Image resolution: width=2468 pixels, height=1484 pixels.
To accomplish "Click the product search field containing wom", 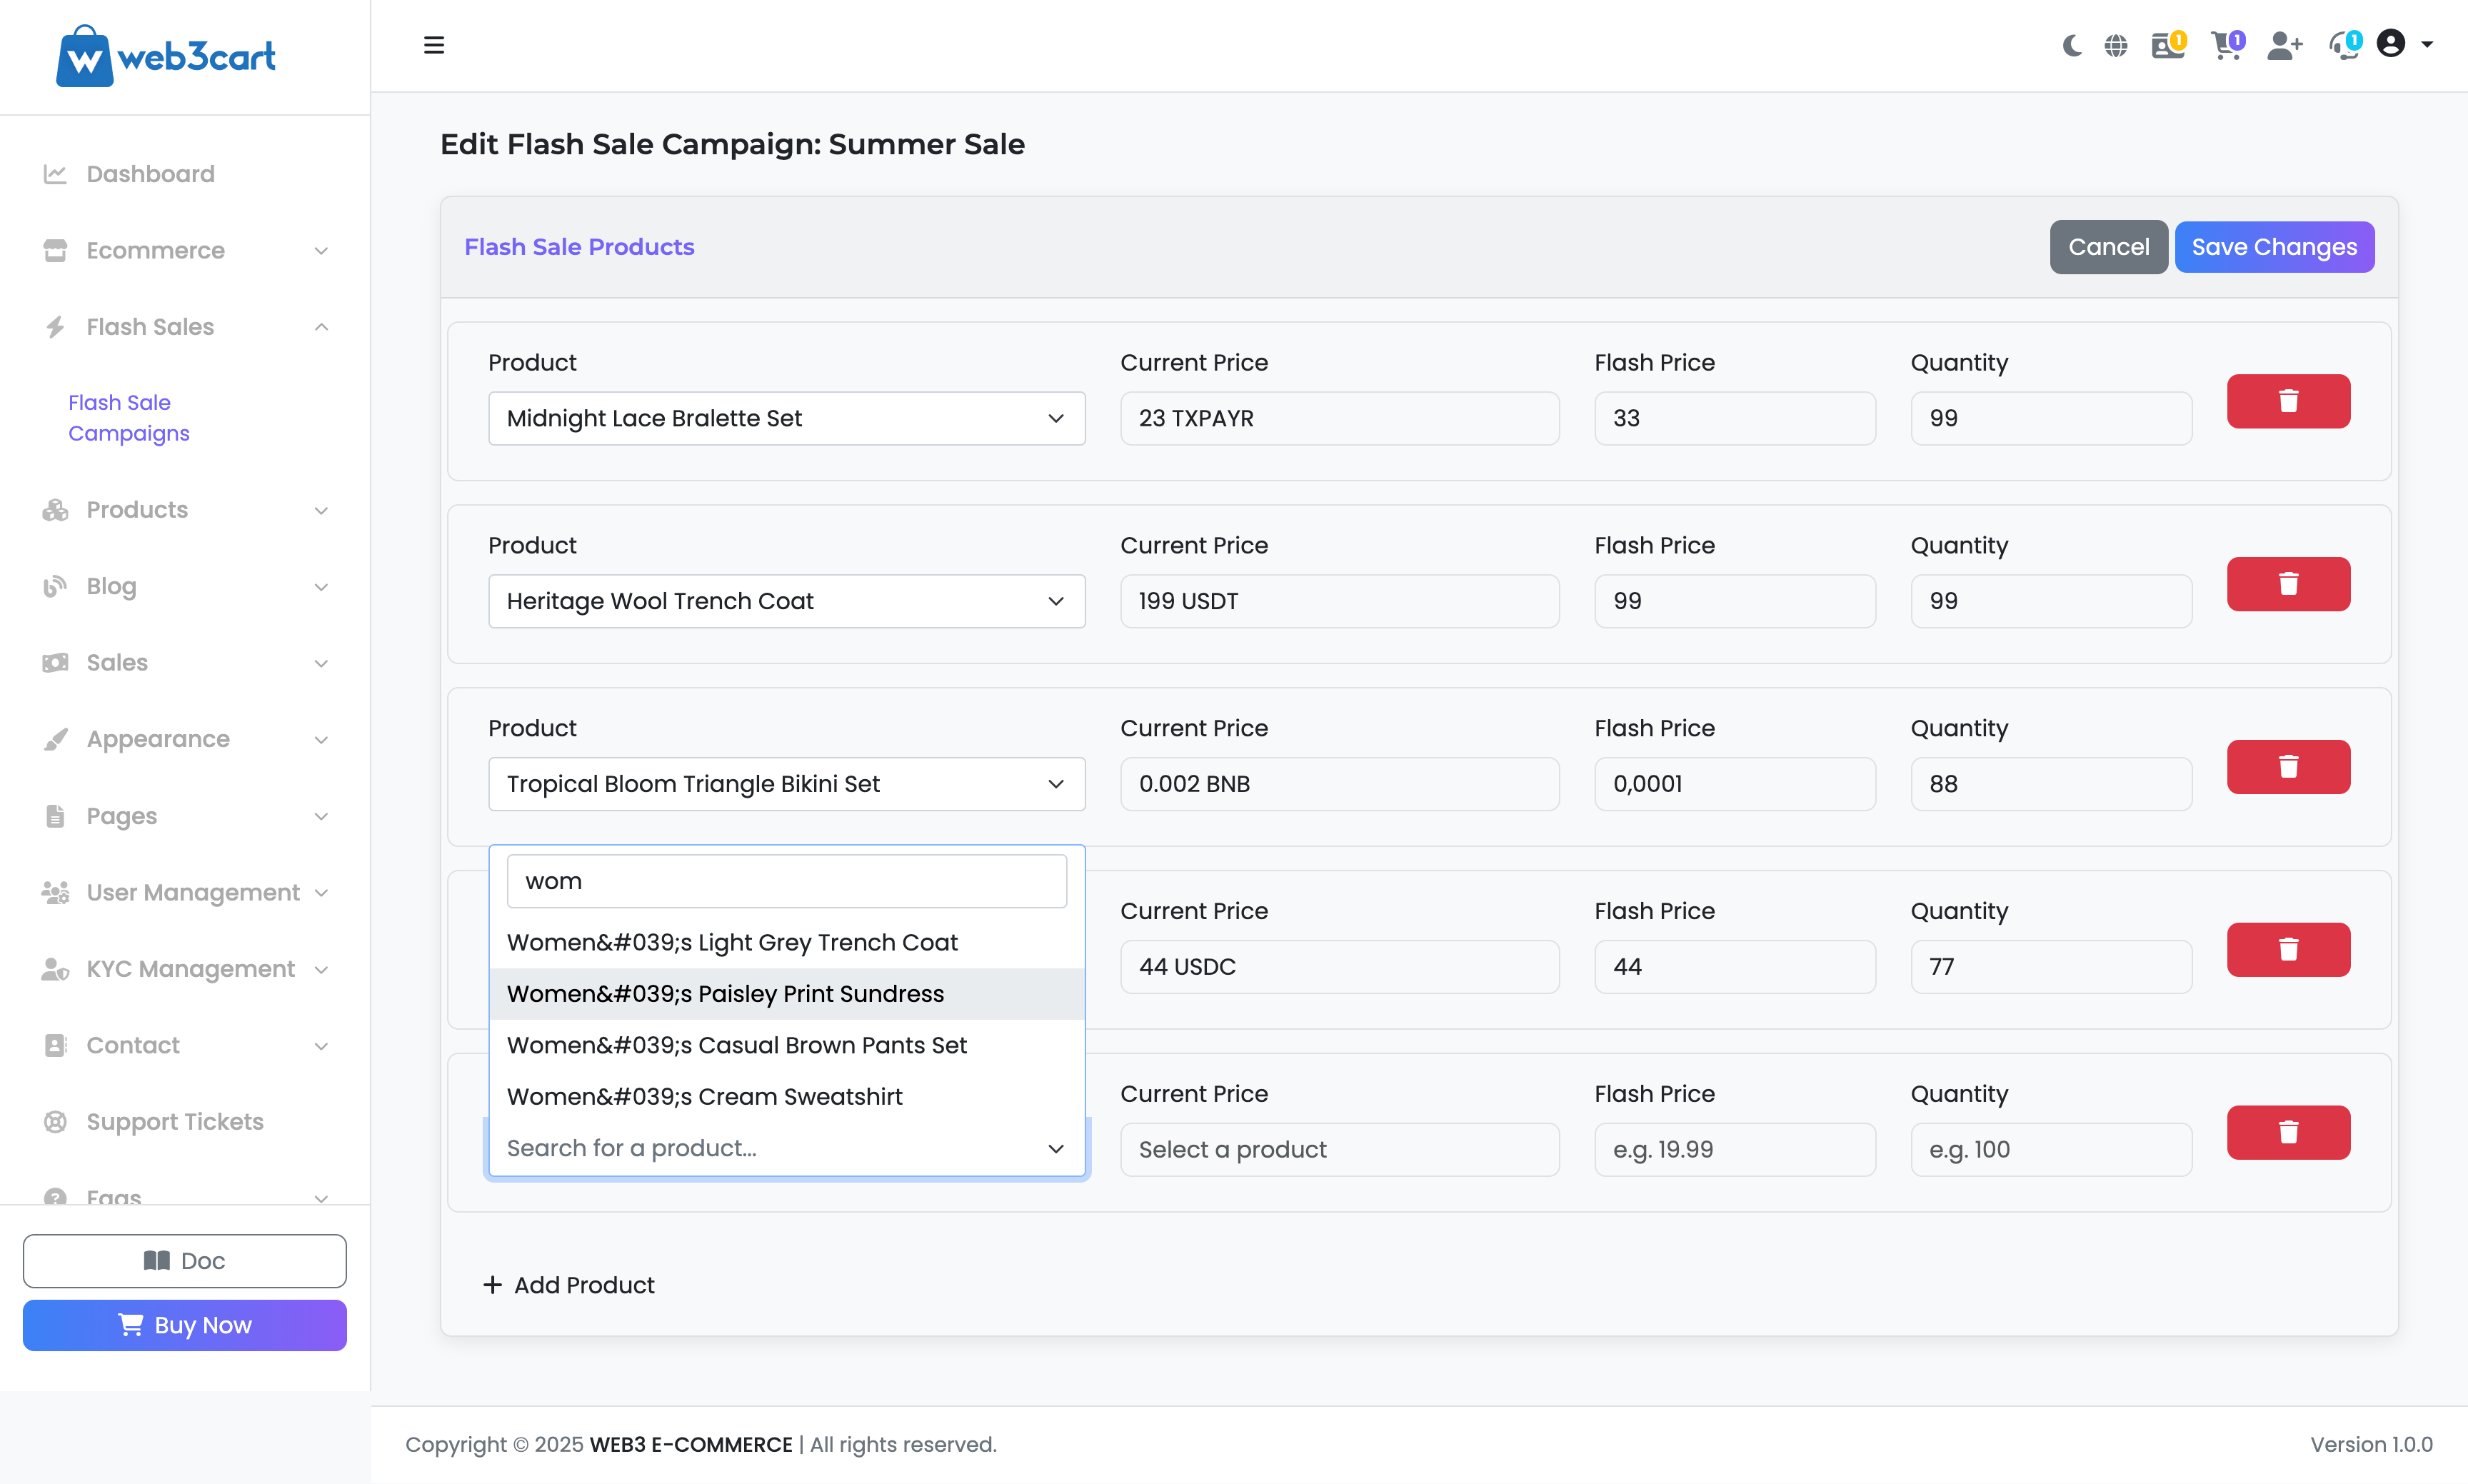I will tap(786, 881).
